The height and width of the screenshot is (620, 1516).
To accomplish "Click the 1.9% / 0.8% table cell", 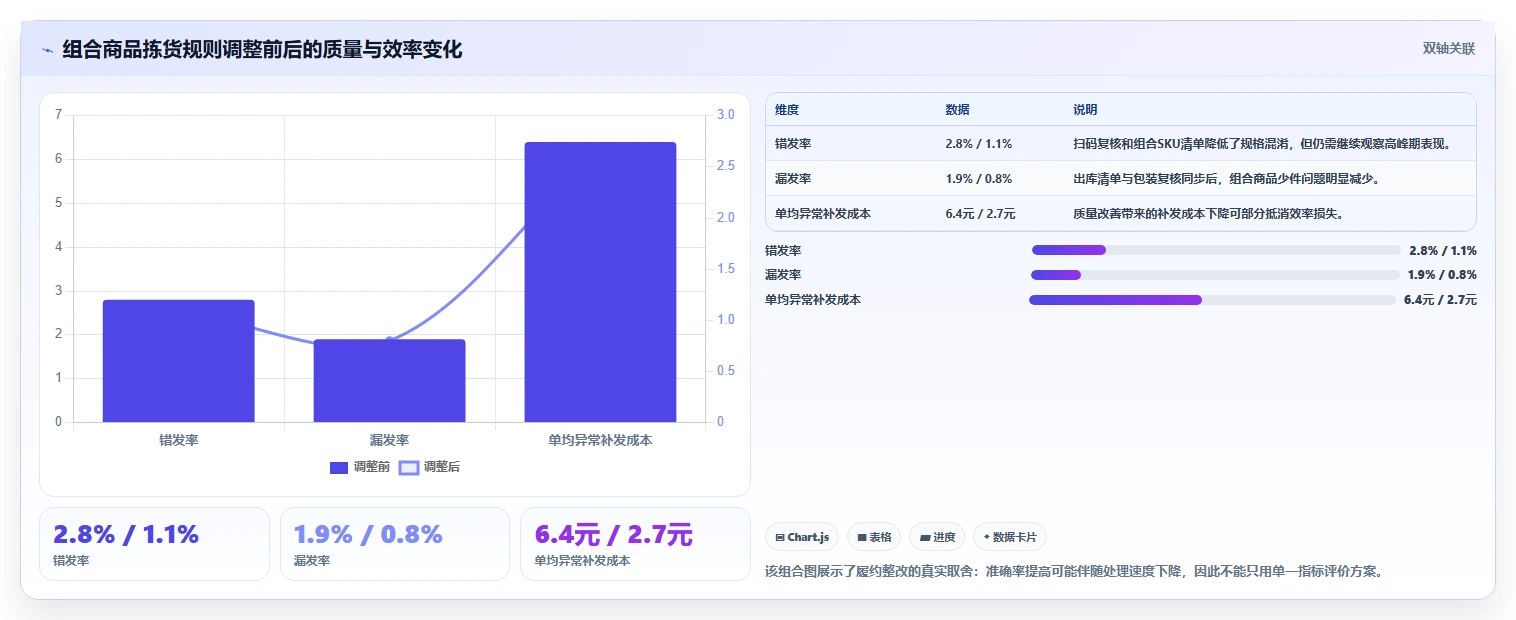I will click(x=979, y=179).
